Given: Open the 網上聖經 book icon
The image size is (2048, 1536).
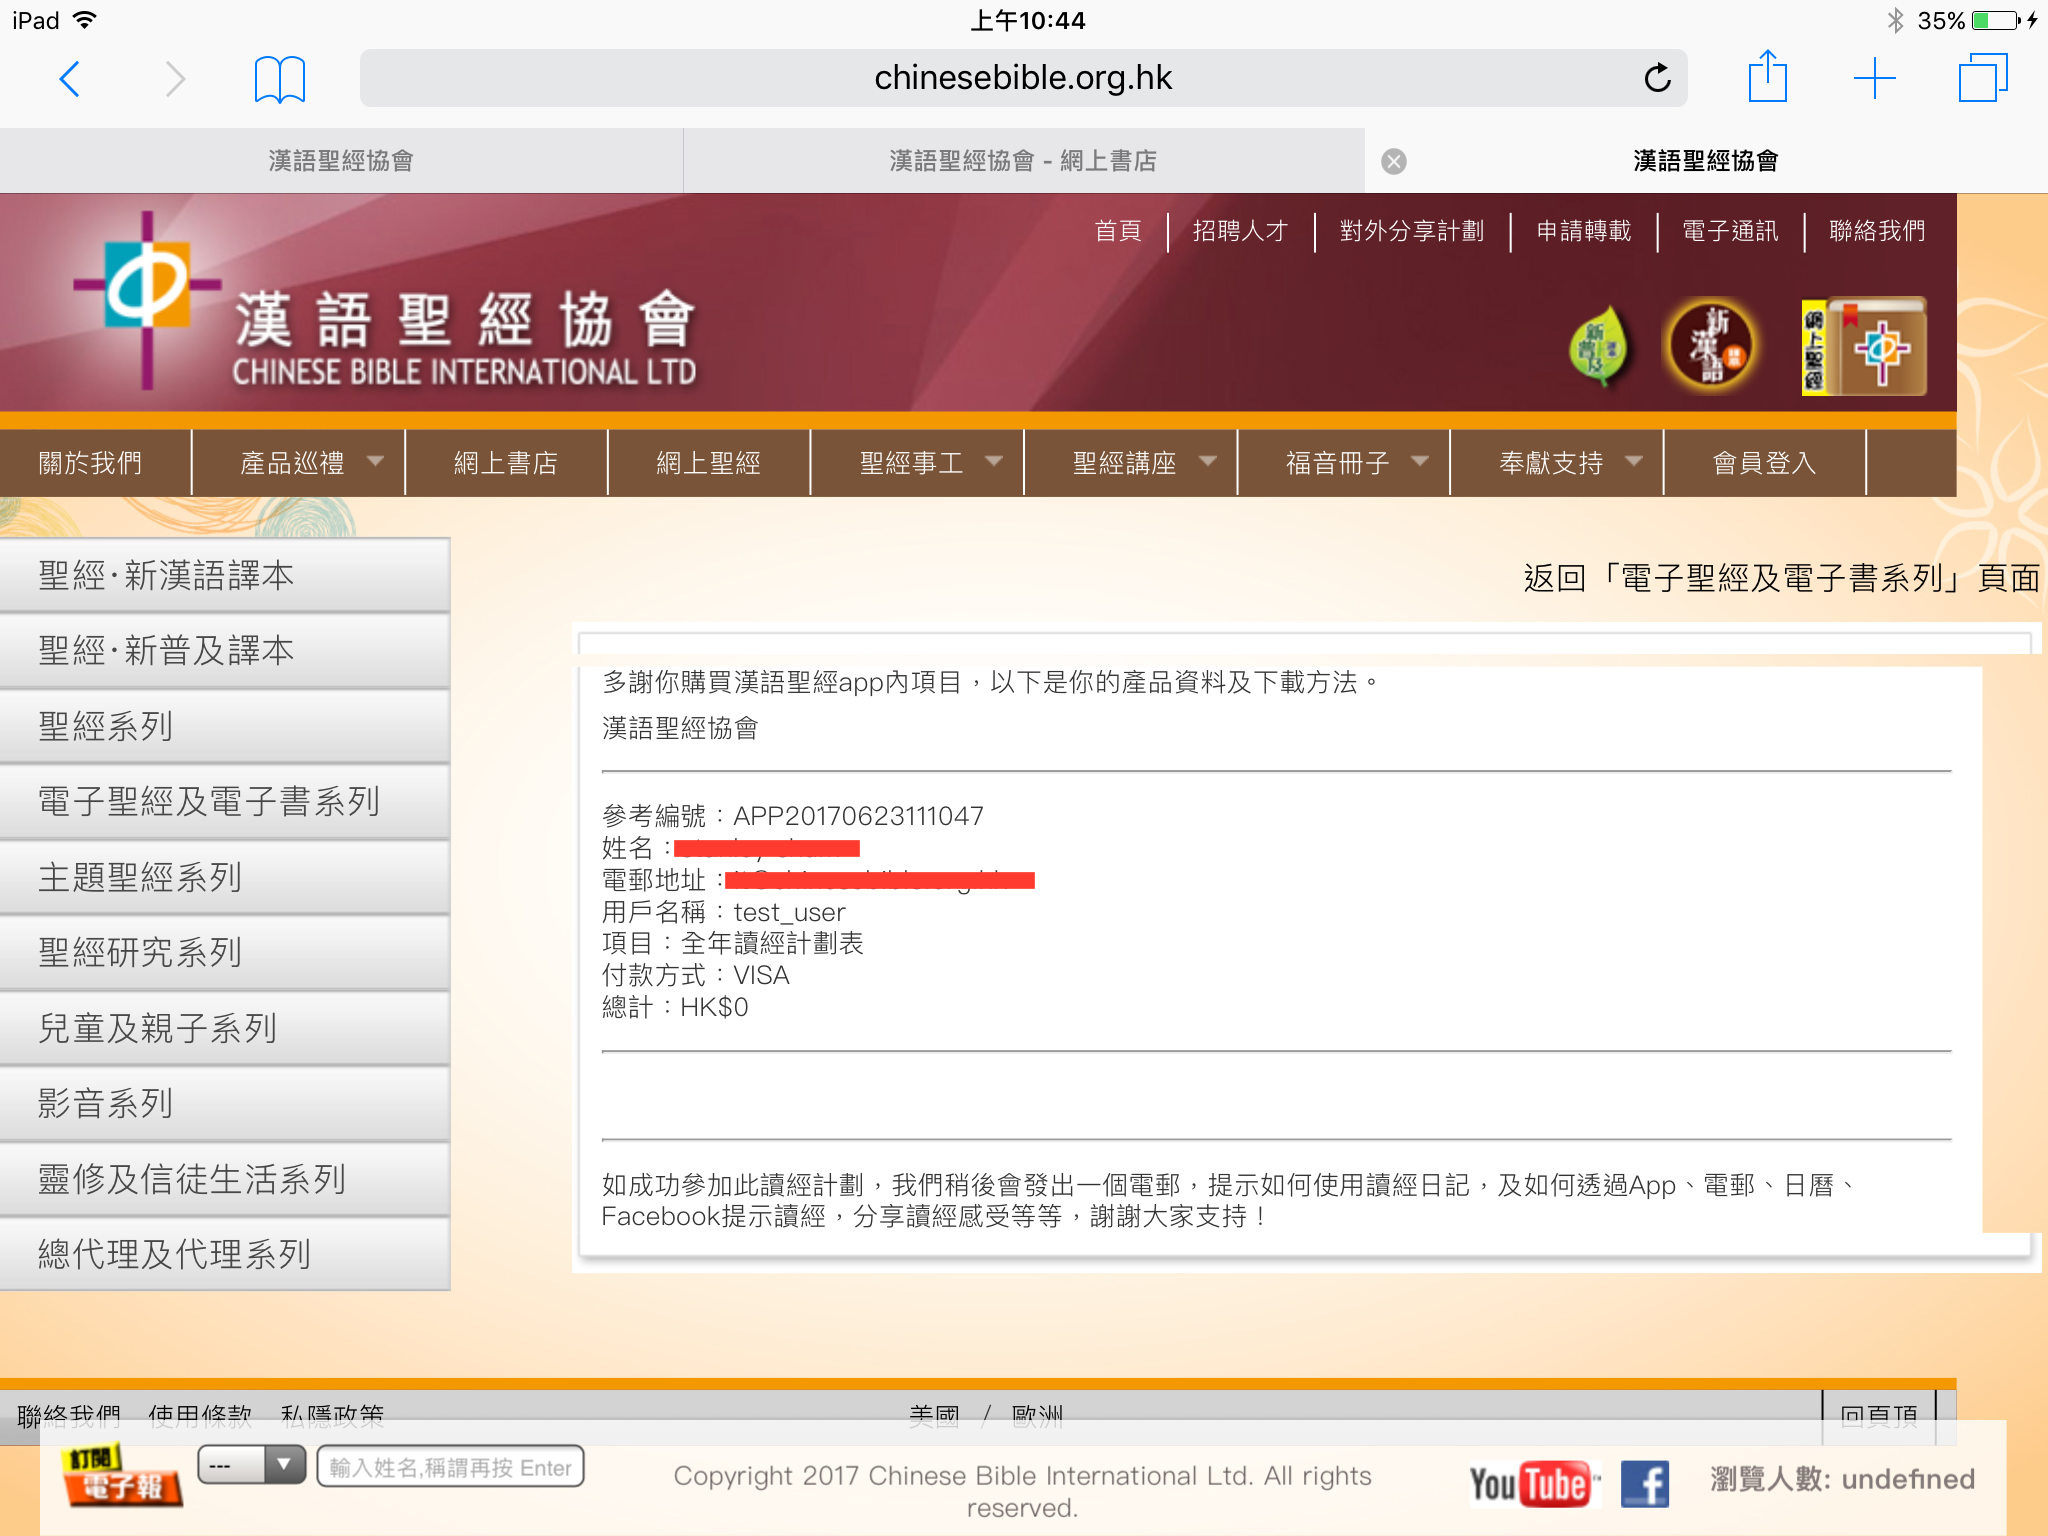Looking at the screenshot, I should tap(1864, 346).
